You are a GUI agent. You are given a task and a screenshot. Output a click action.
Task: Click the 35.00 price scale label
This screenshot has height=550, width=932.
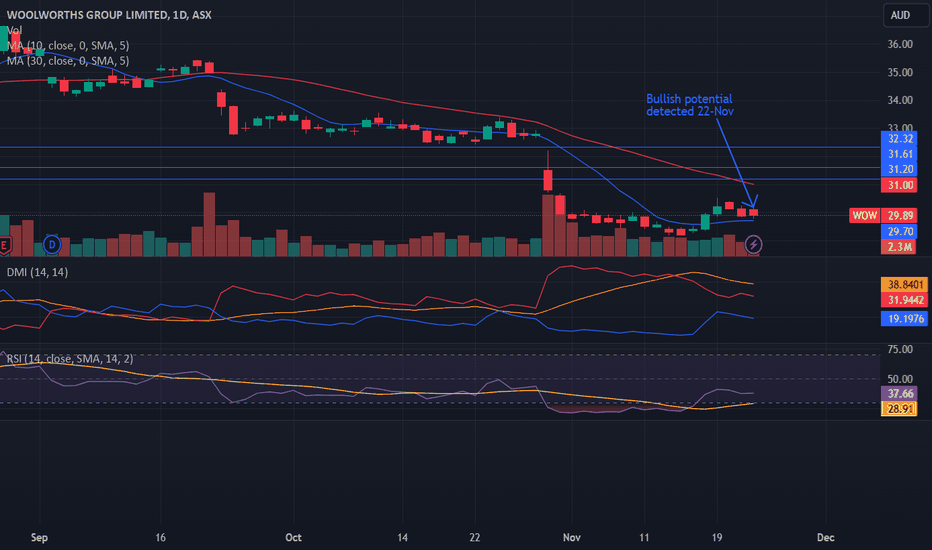click(x=900, y=73)
